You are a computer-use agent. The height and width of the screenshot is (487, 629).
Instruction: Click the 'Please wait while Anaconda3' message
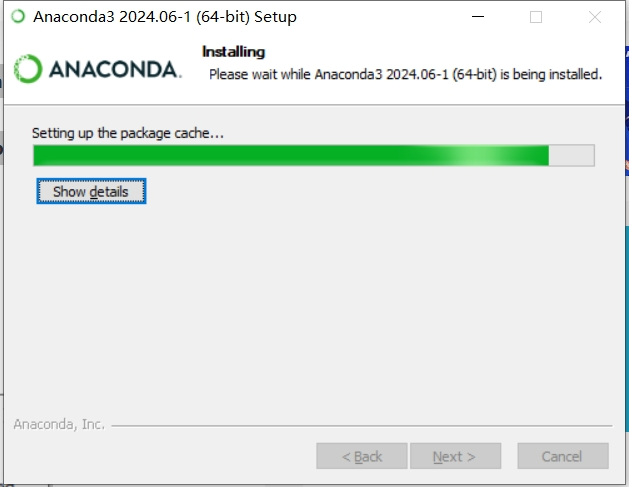pos(406,74)
